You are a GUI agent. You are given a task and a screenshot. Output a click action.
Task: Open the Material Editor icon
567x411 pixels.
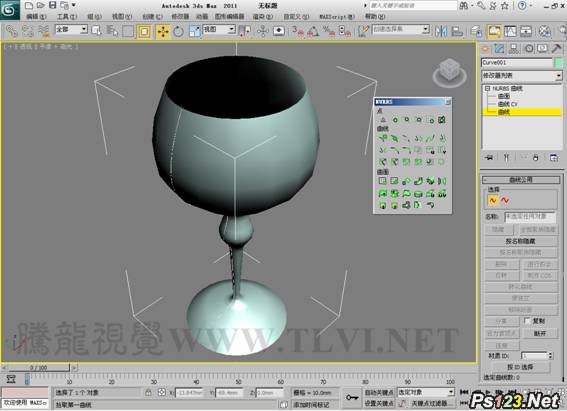545,31
